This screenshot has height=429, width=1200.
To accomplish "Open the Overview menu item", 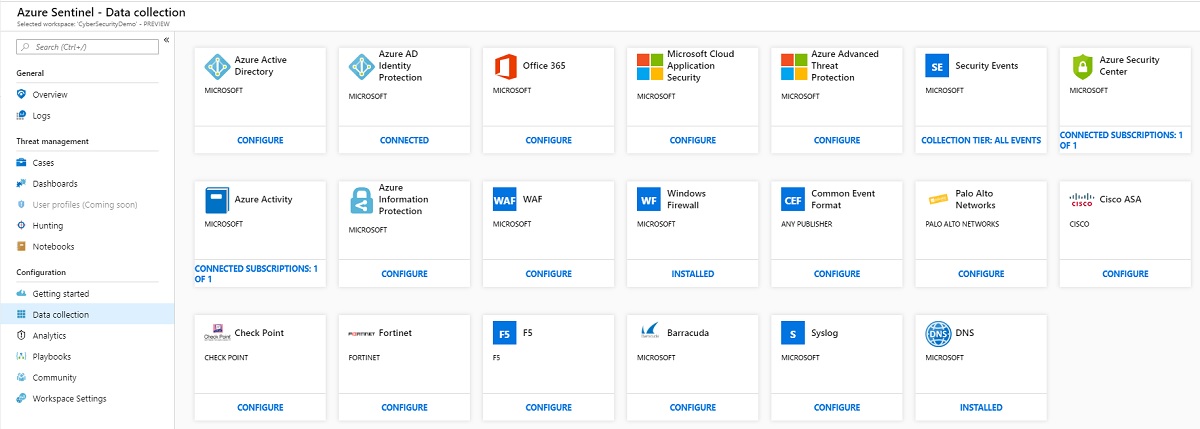I will pos(50,95).
